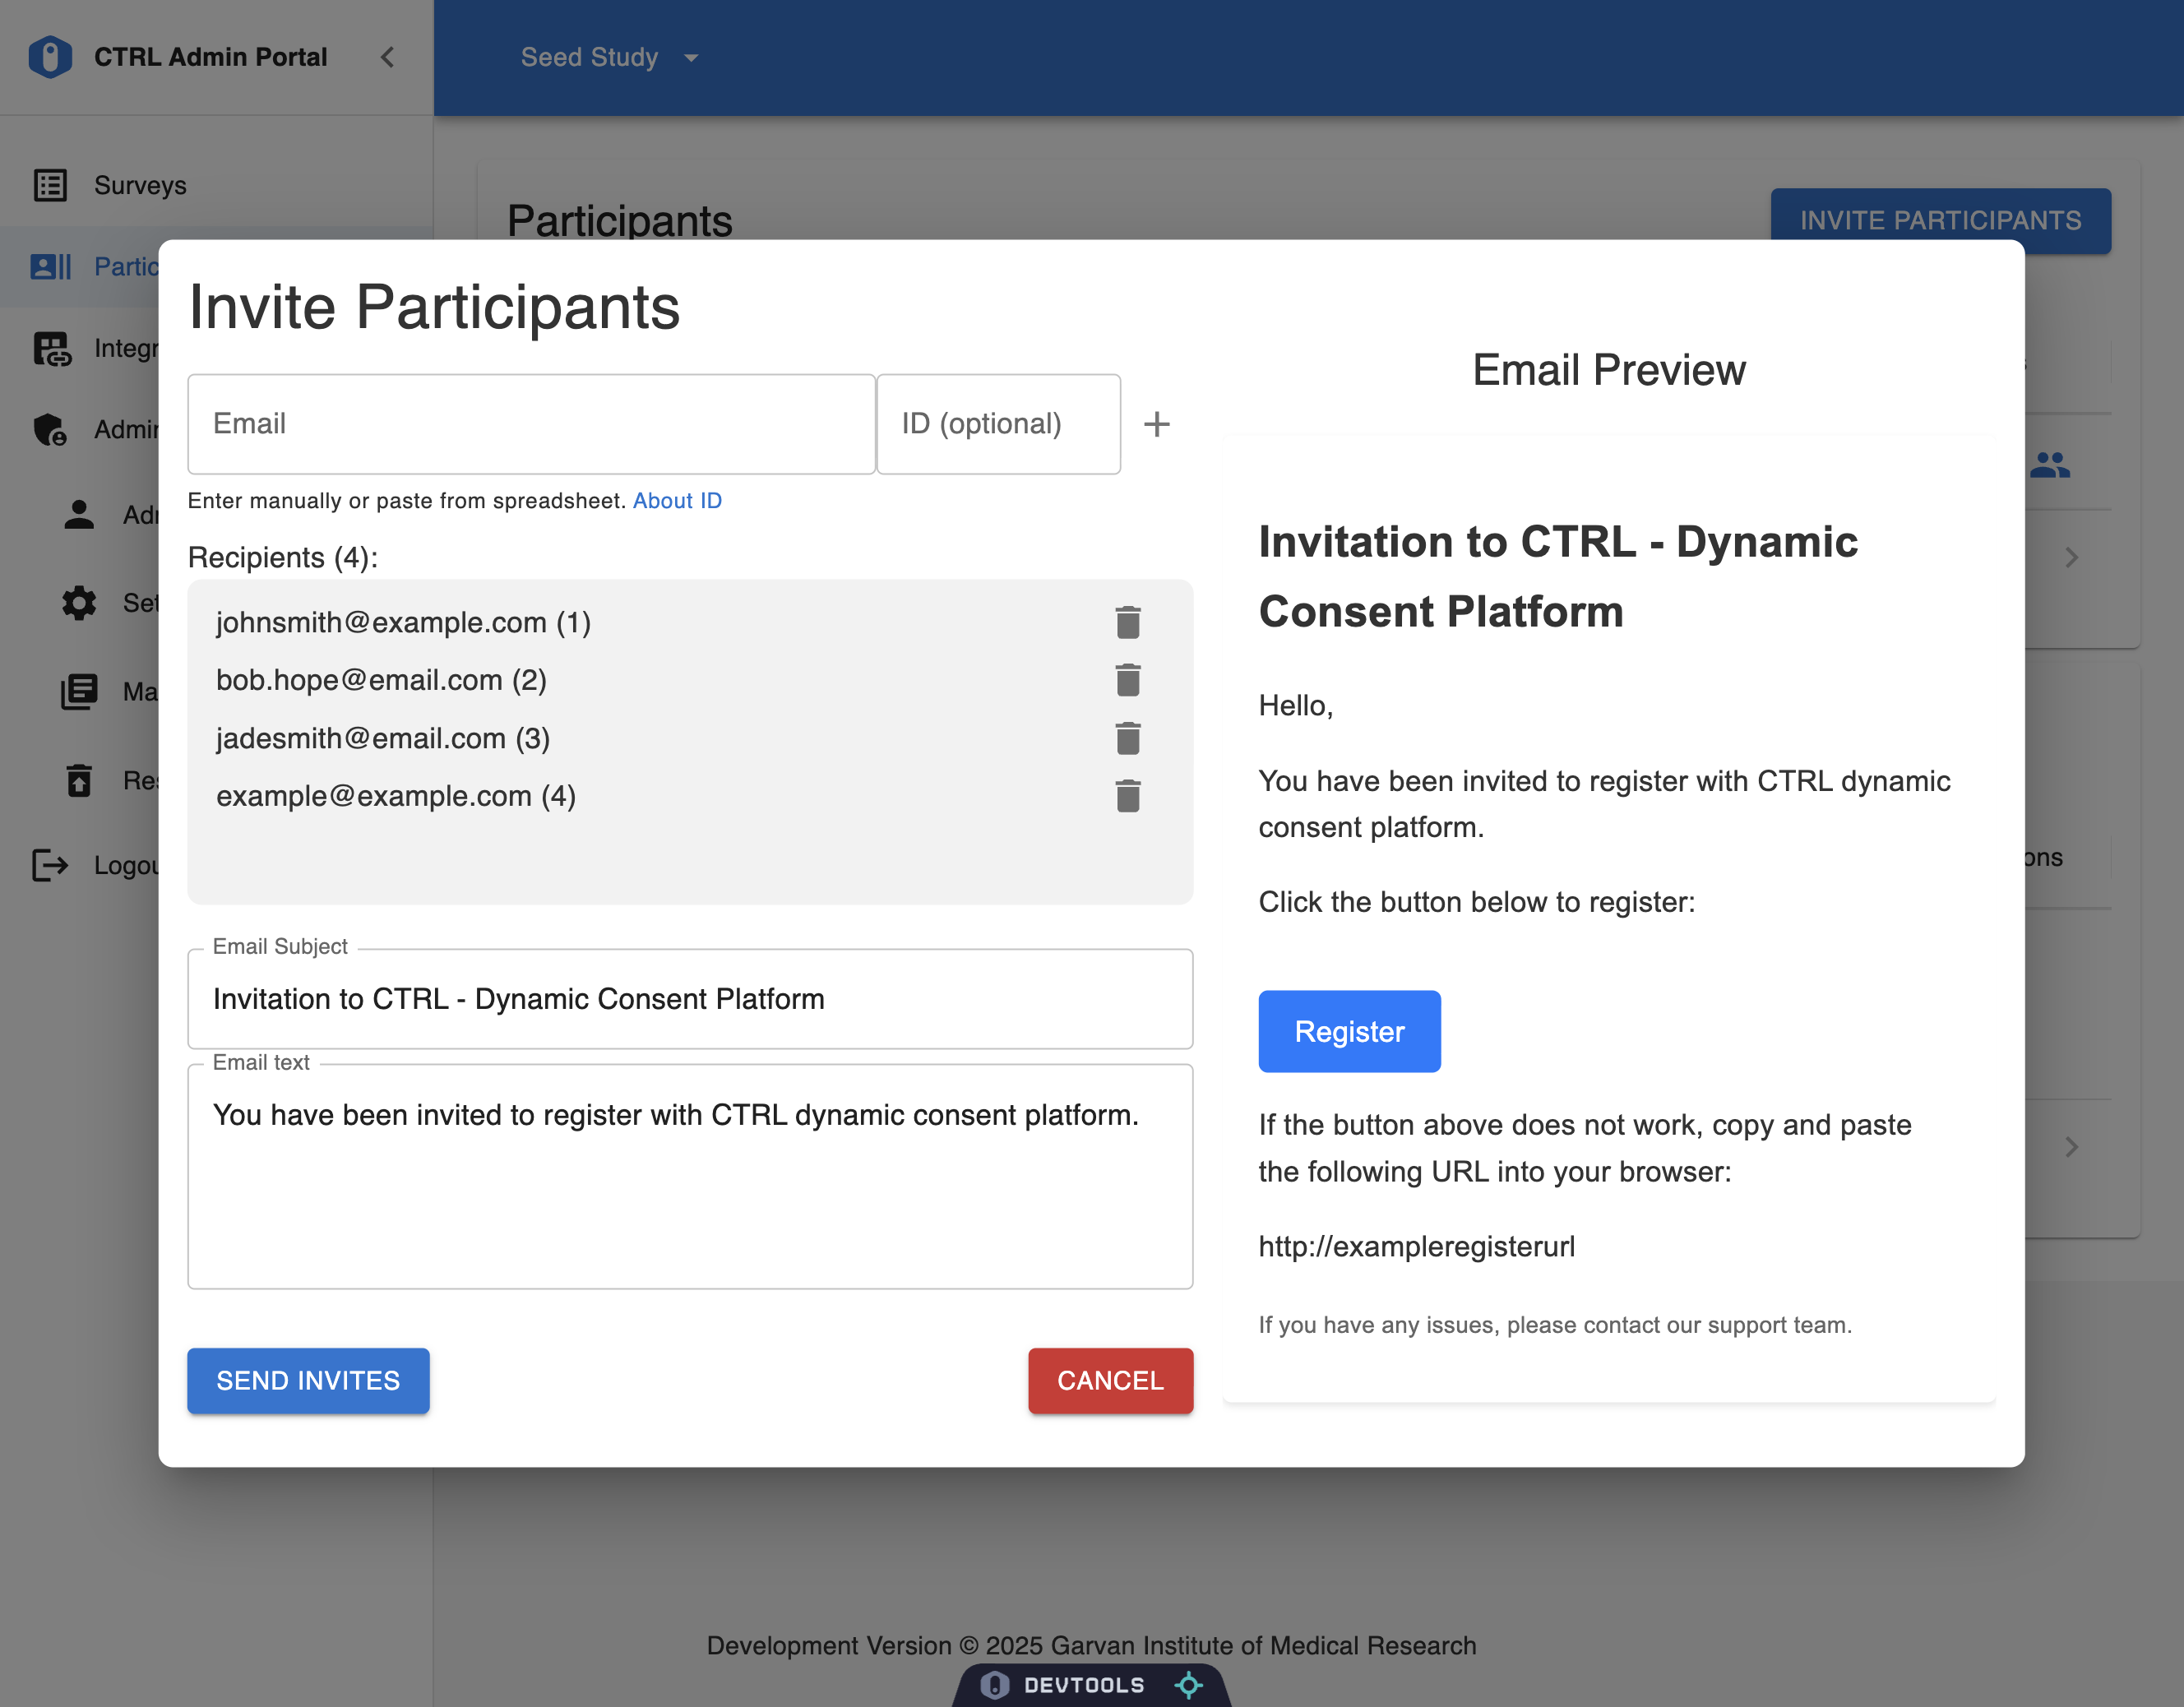Viewport: 2184px width, 1707px height.
Task: Click the Surveys sidebar icon
Action: point(50,185)
